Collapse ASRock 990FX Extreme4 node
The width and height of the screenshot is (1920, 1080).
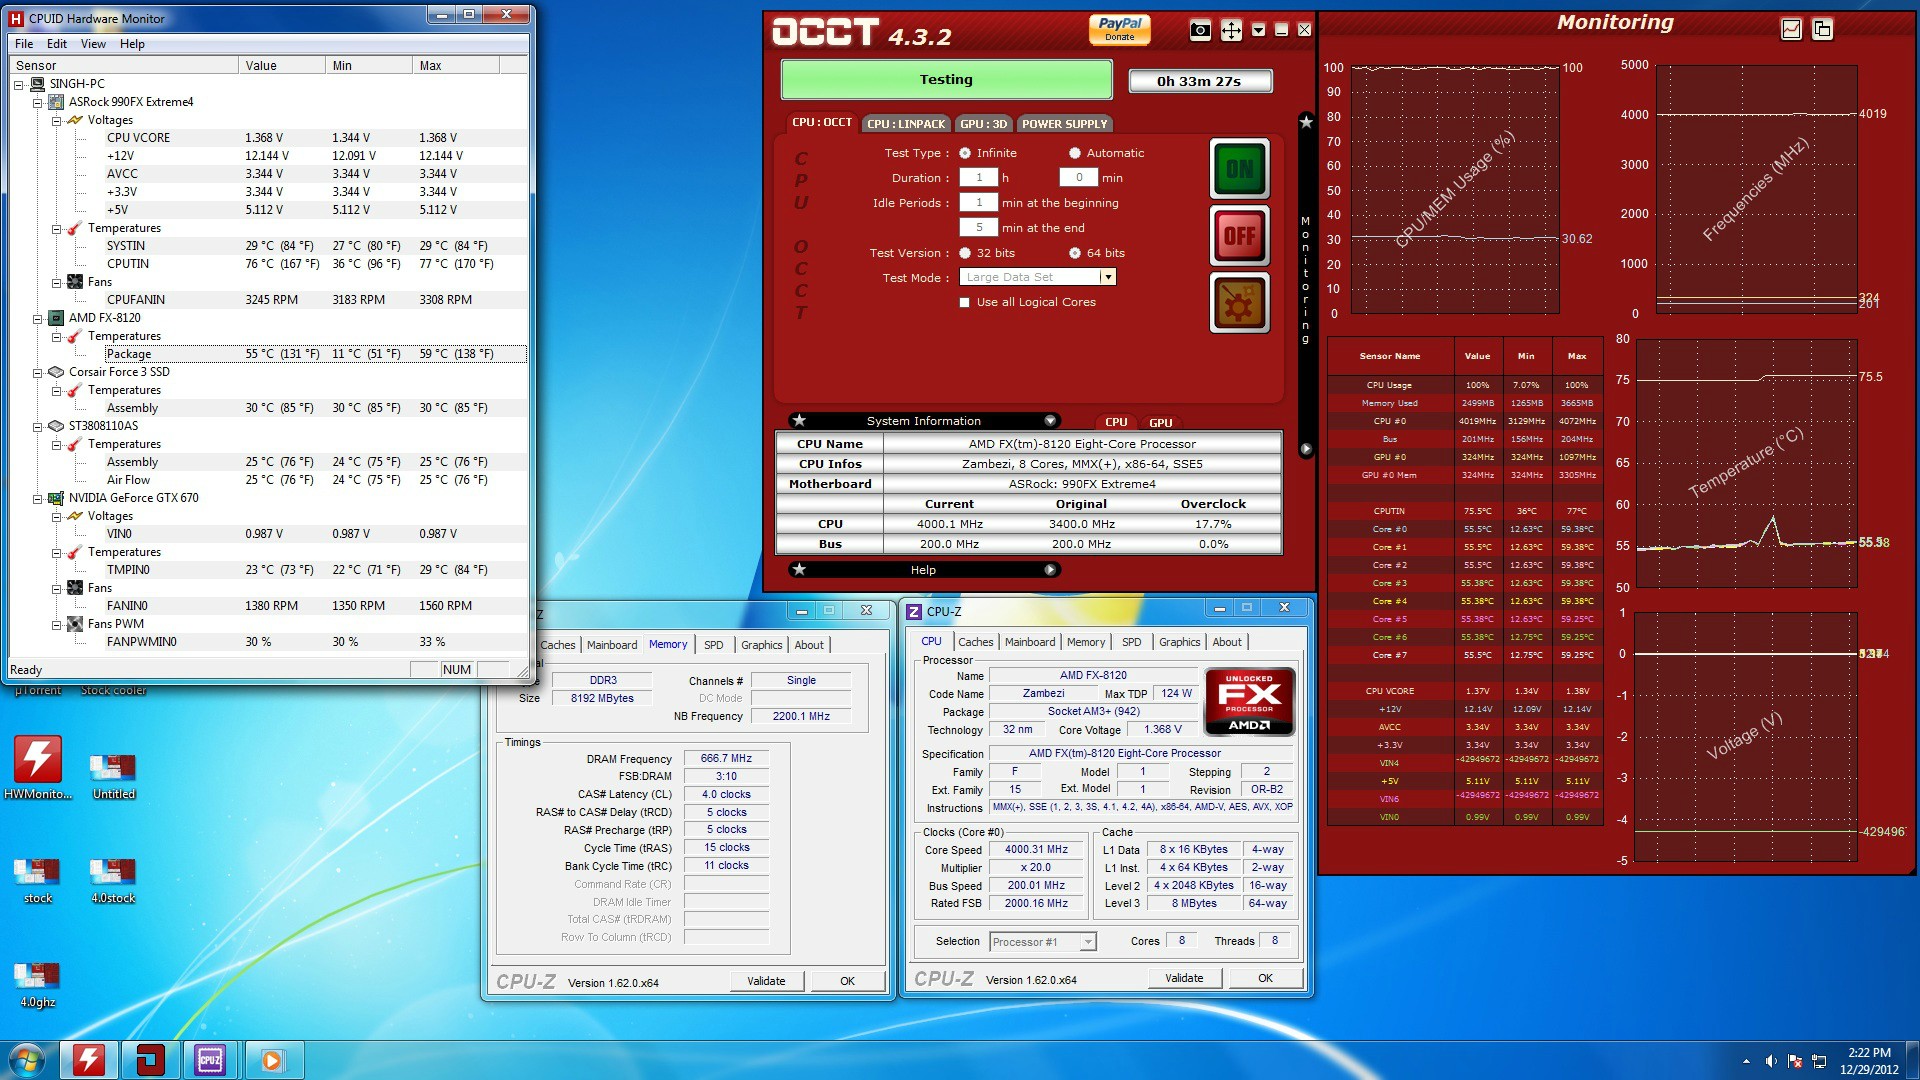click(38, 103)
